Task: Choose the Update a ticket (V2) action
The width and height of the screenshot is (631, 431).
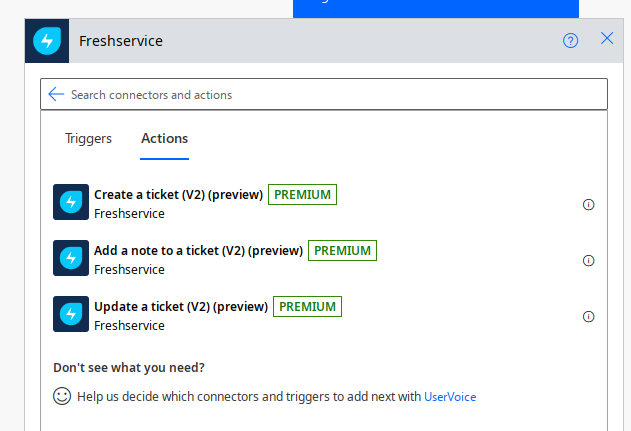Action: pyautogui.click(x=181, y=306)
